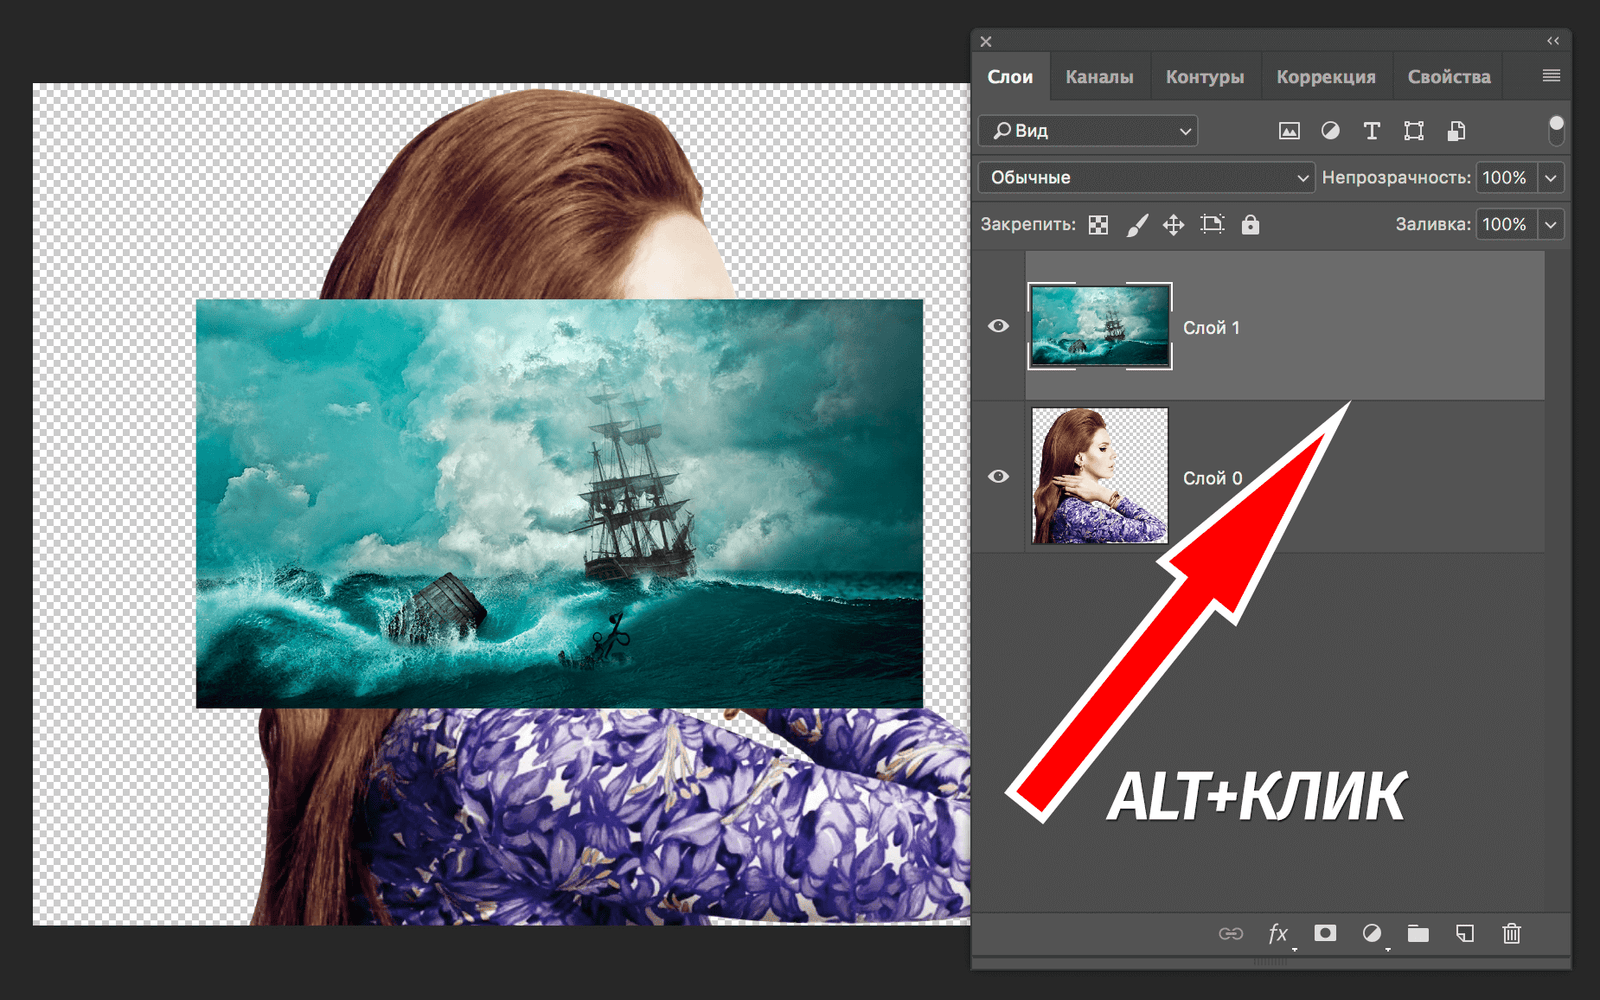Click the Заливка percentage field
1600x1000 pixels.
tap(1504, 225)
